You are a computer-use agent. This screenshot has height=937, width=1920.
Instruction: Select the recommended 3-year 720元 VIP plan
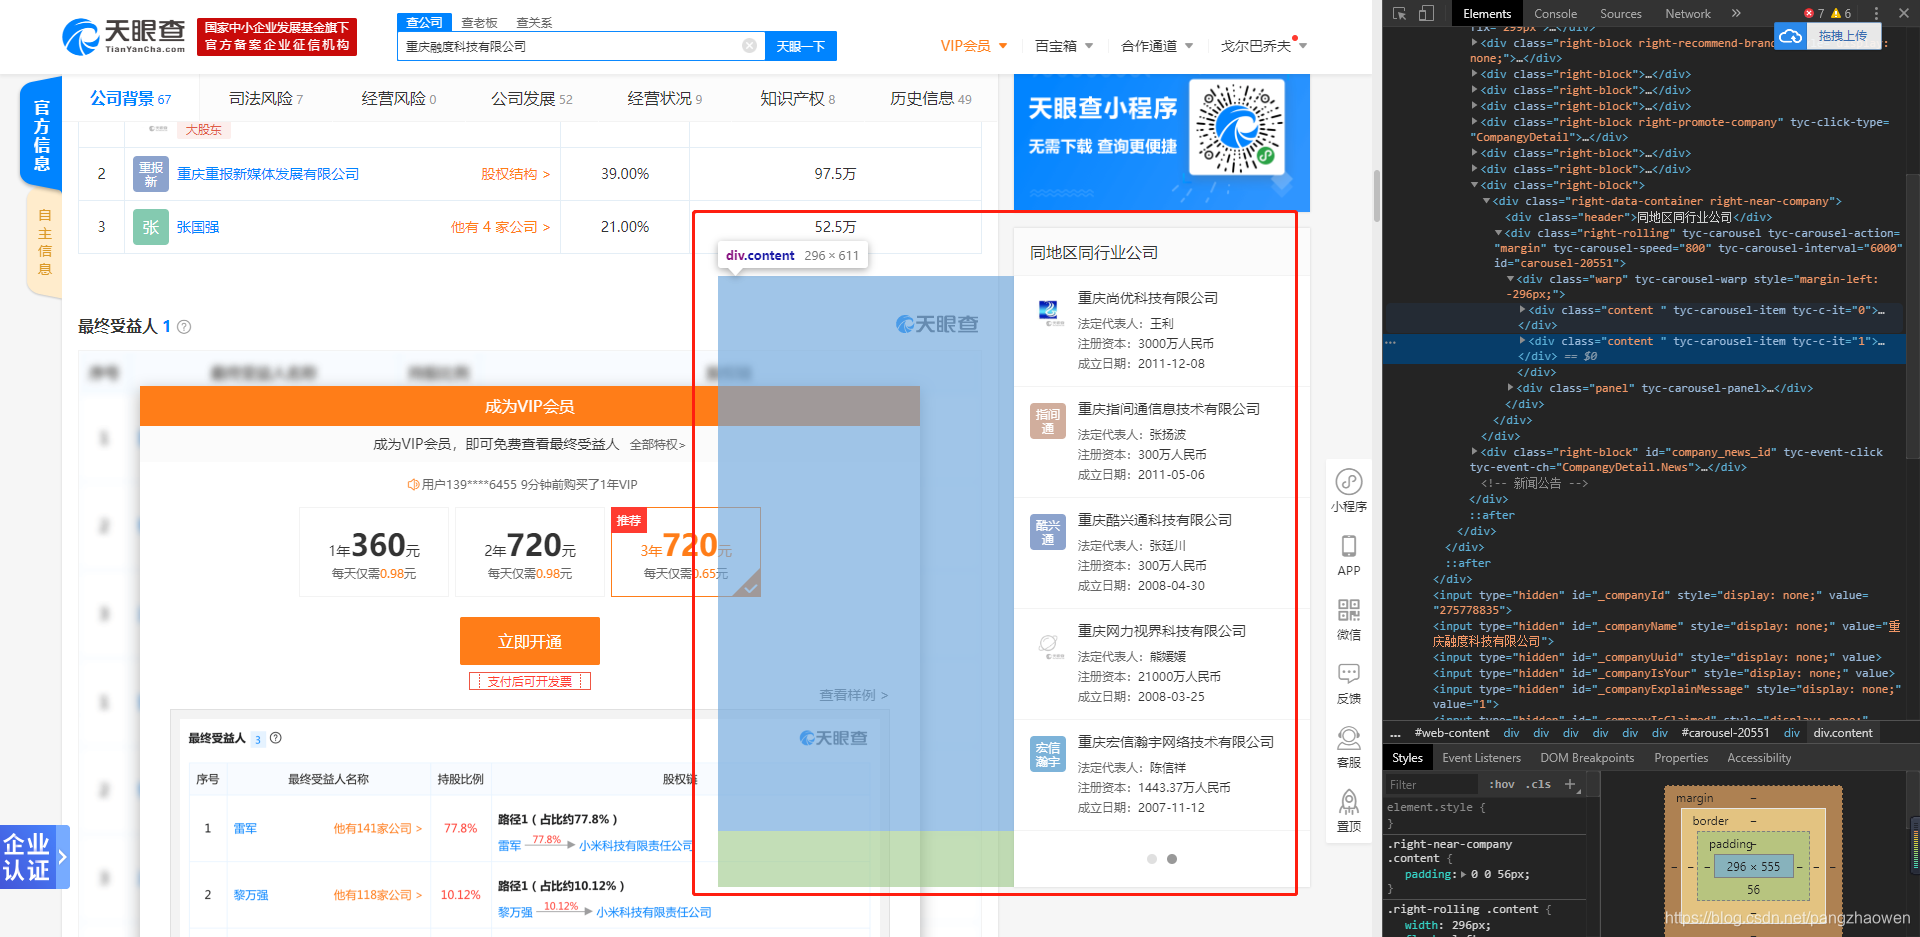pyautogui.click(x=685, y=551)
